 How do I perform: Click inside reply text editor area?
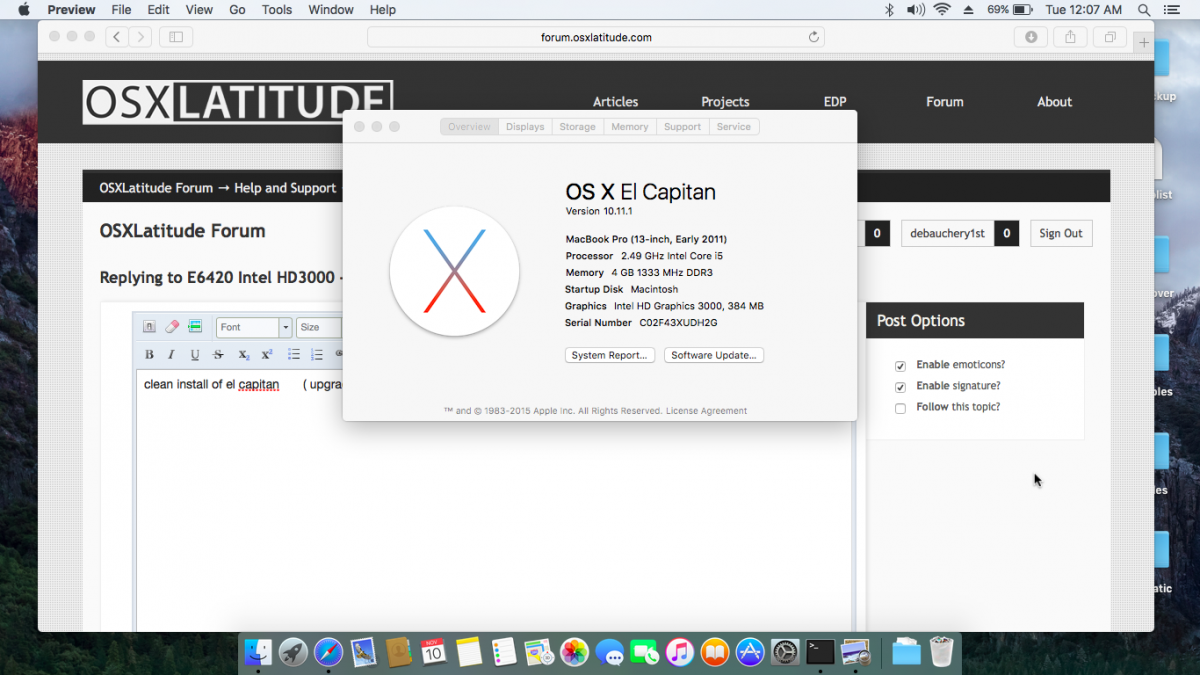[495, 500]
